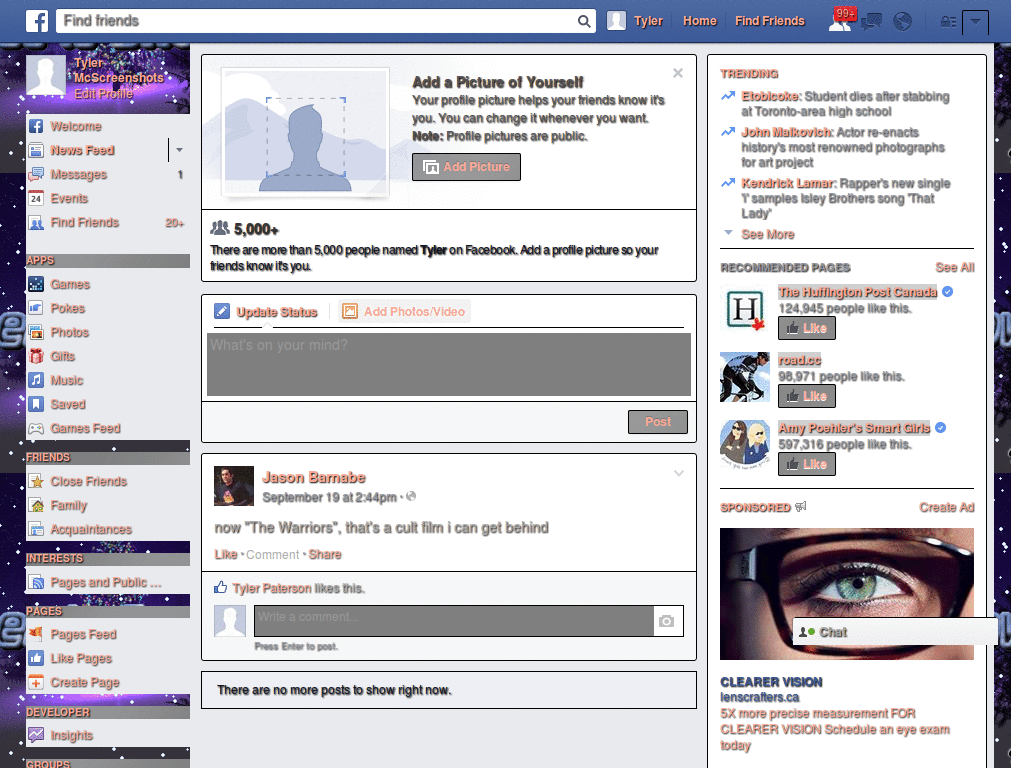The image size is (1024, 768).
Task: Go to Find Friends in the top menu
Action: [x=770, y=20]
